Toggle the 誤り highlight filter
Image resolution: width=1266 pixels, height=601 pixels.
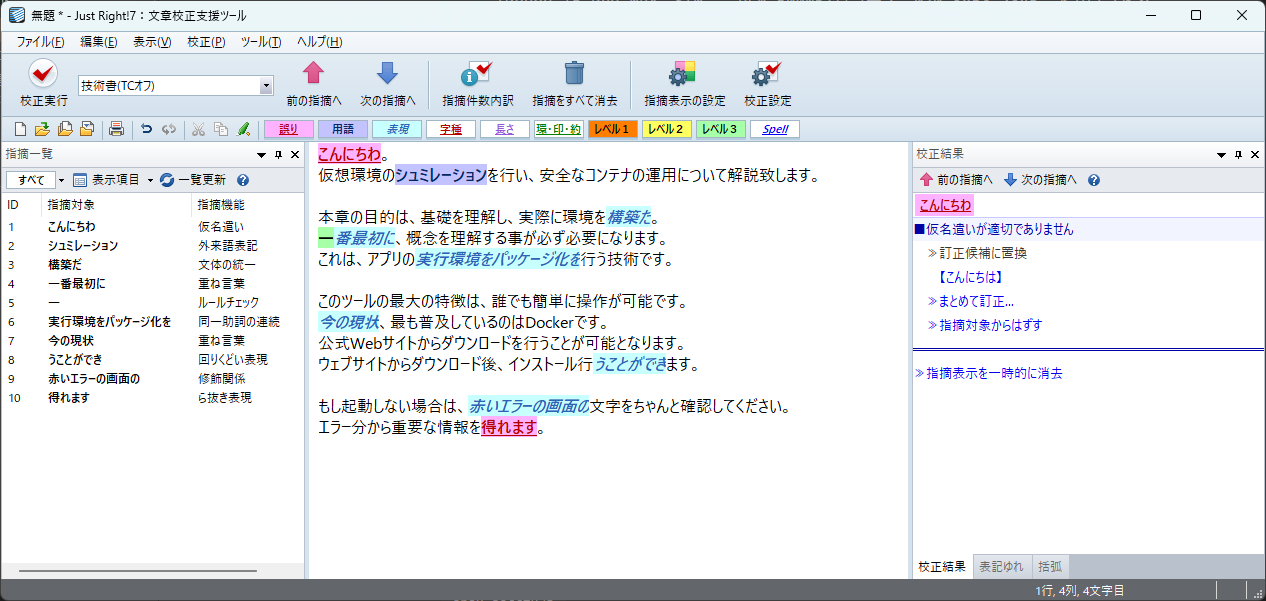(288, 129)
